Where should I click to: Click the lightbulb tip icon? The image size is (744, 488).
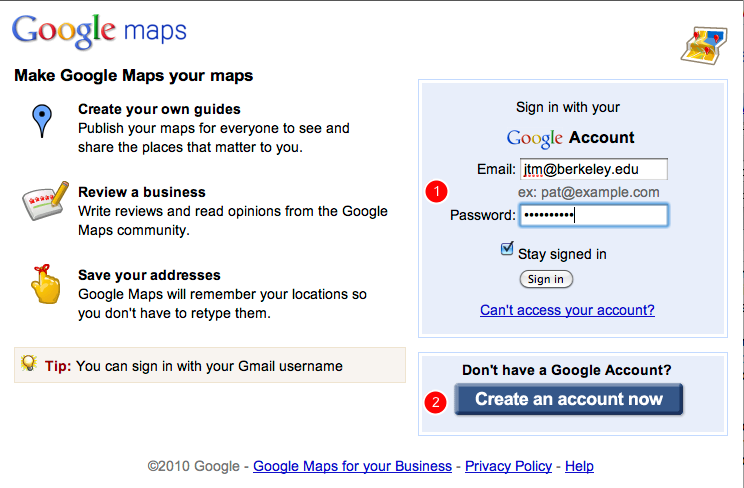[x=29, y=363]
